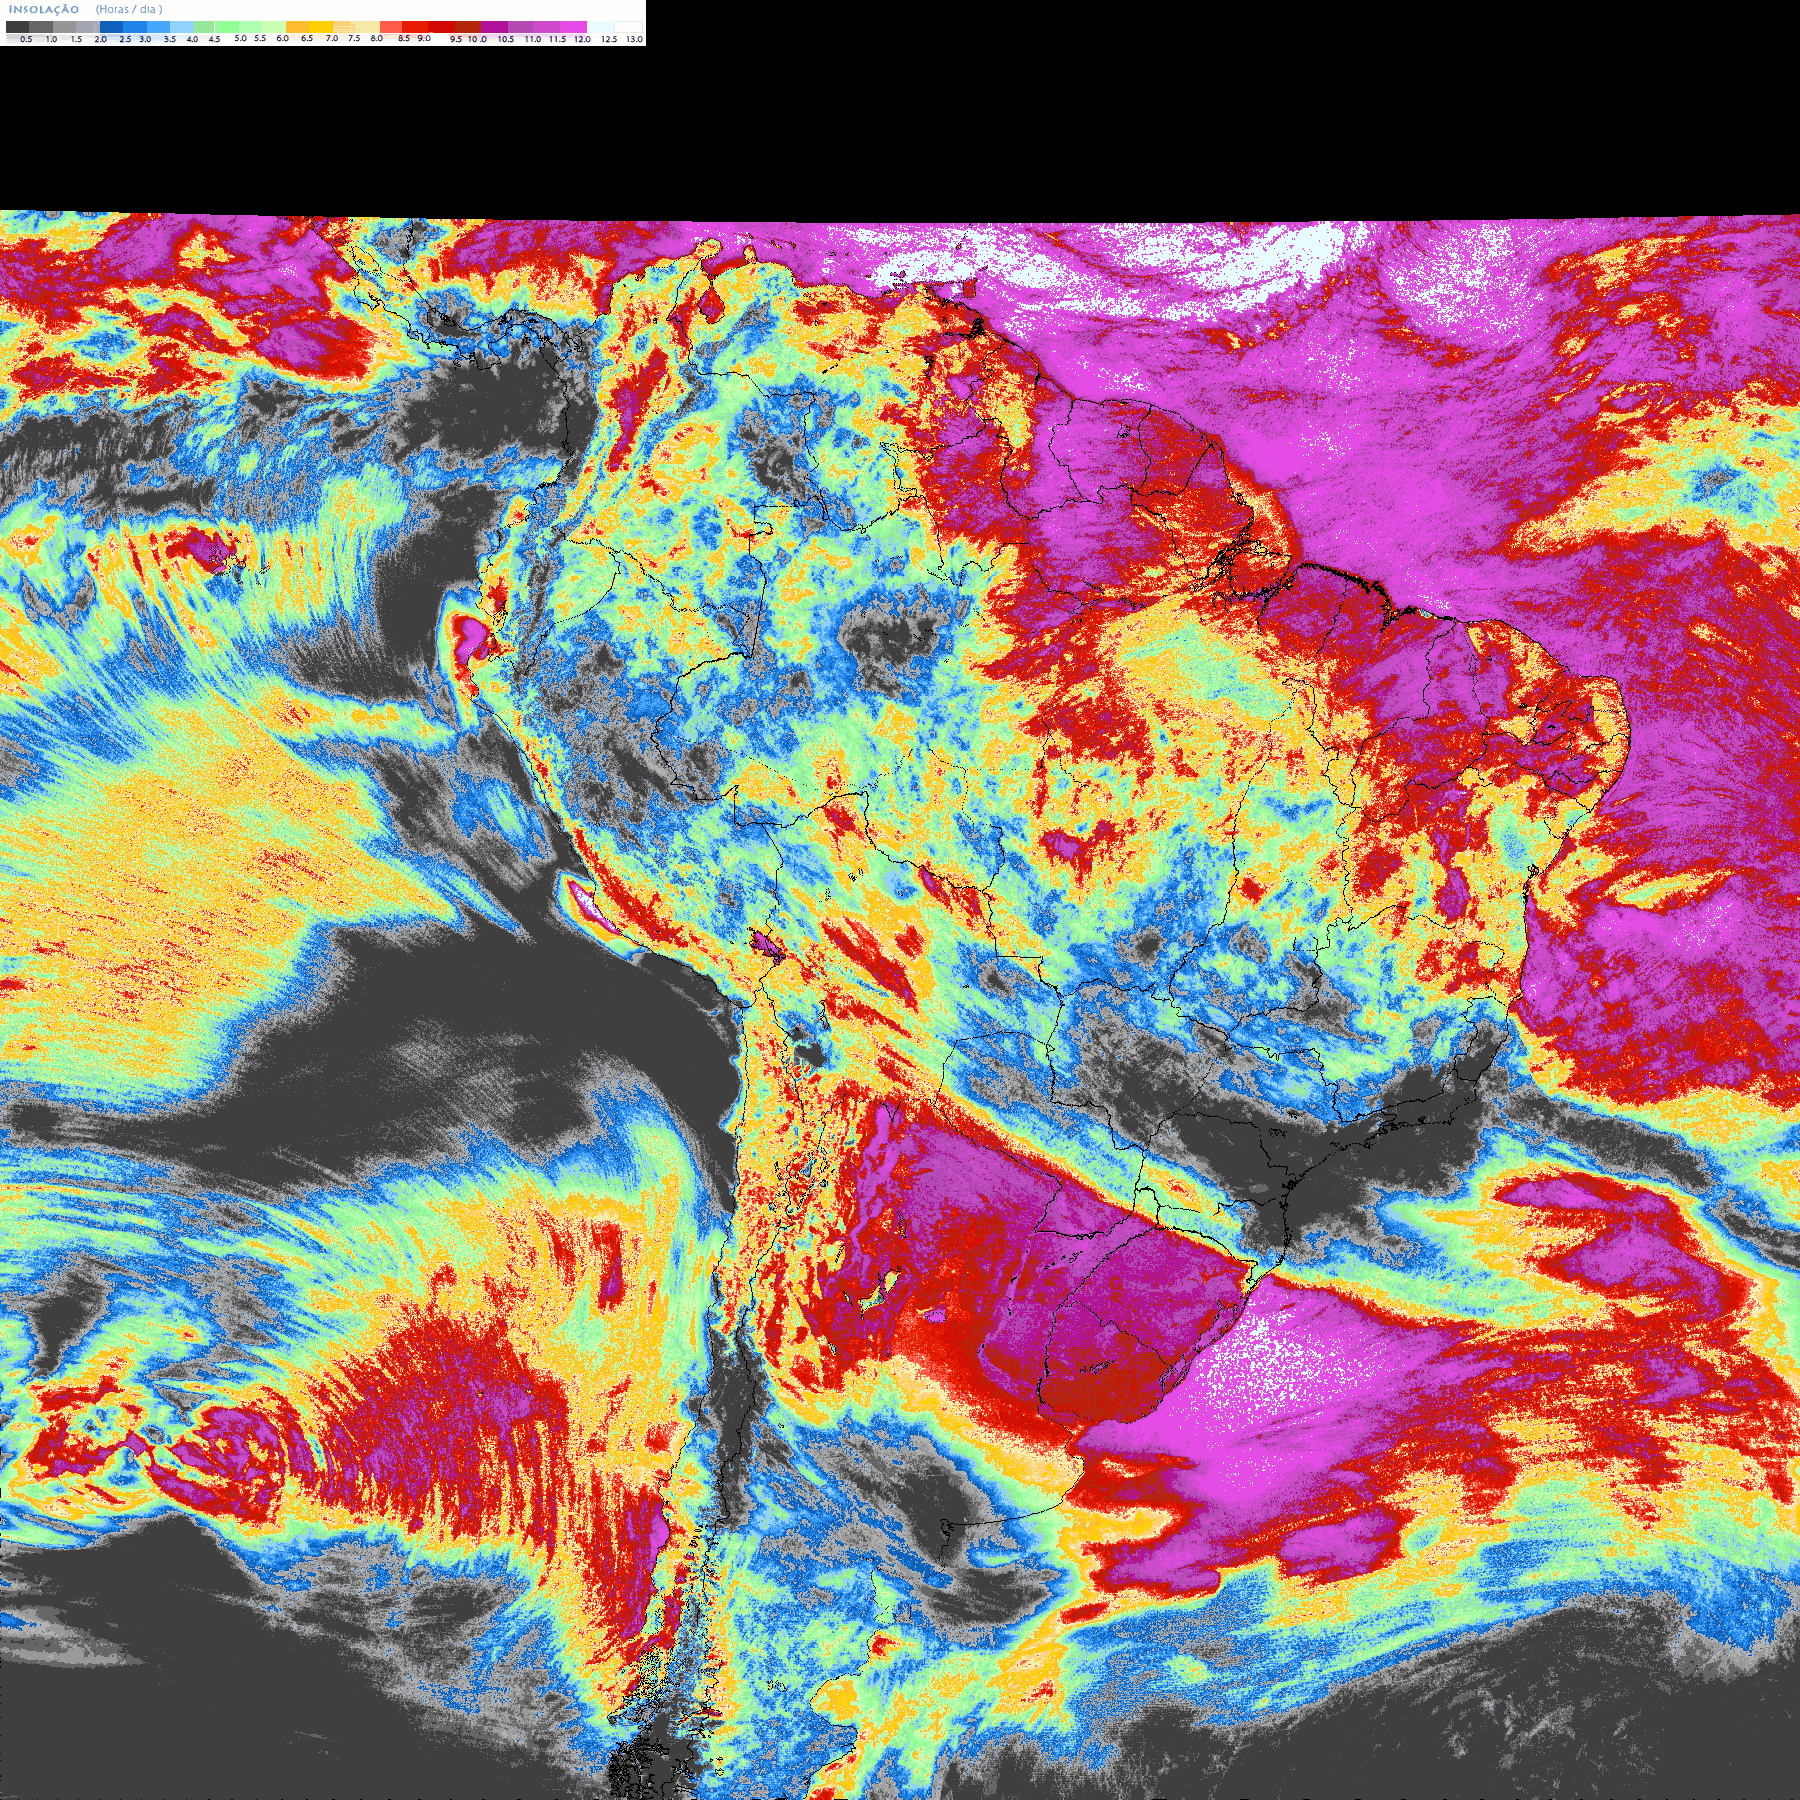Select the 3.5 legend value
Image resolution: width=1800 pixels, height=1800 pixels.
[170, 39]
